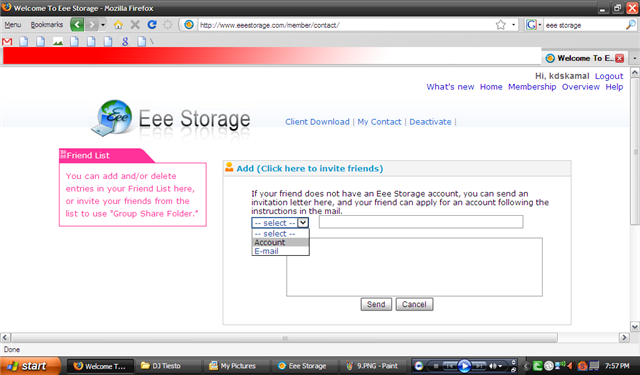The image size is (640, 375).
Task: Open the Gmail bookmark icon
Action: tap(7, 42)
